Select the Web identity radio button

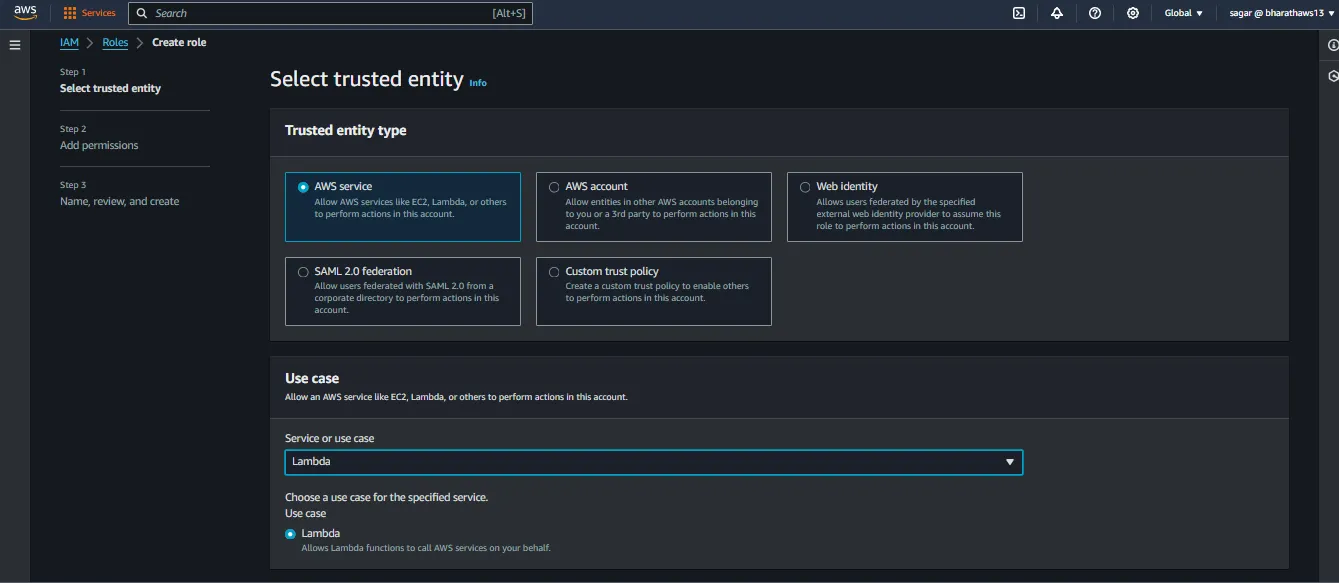tap(805, 187)
